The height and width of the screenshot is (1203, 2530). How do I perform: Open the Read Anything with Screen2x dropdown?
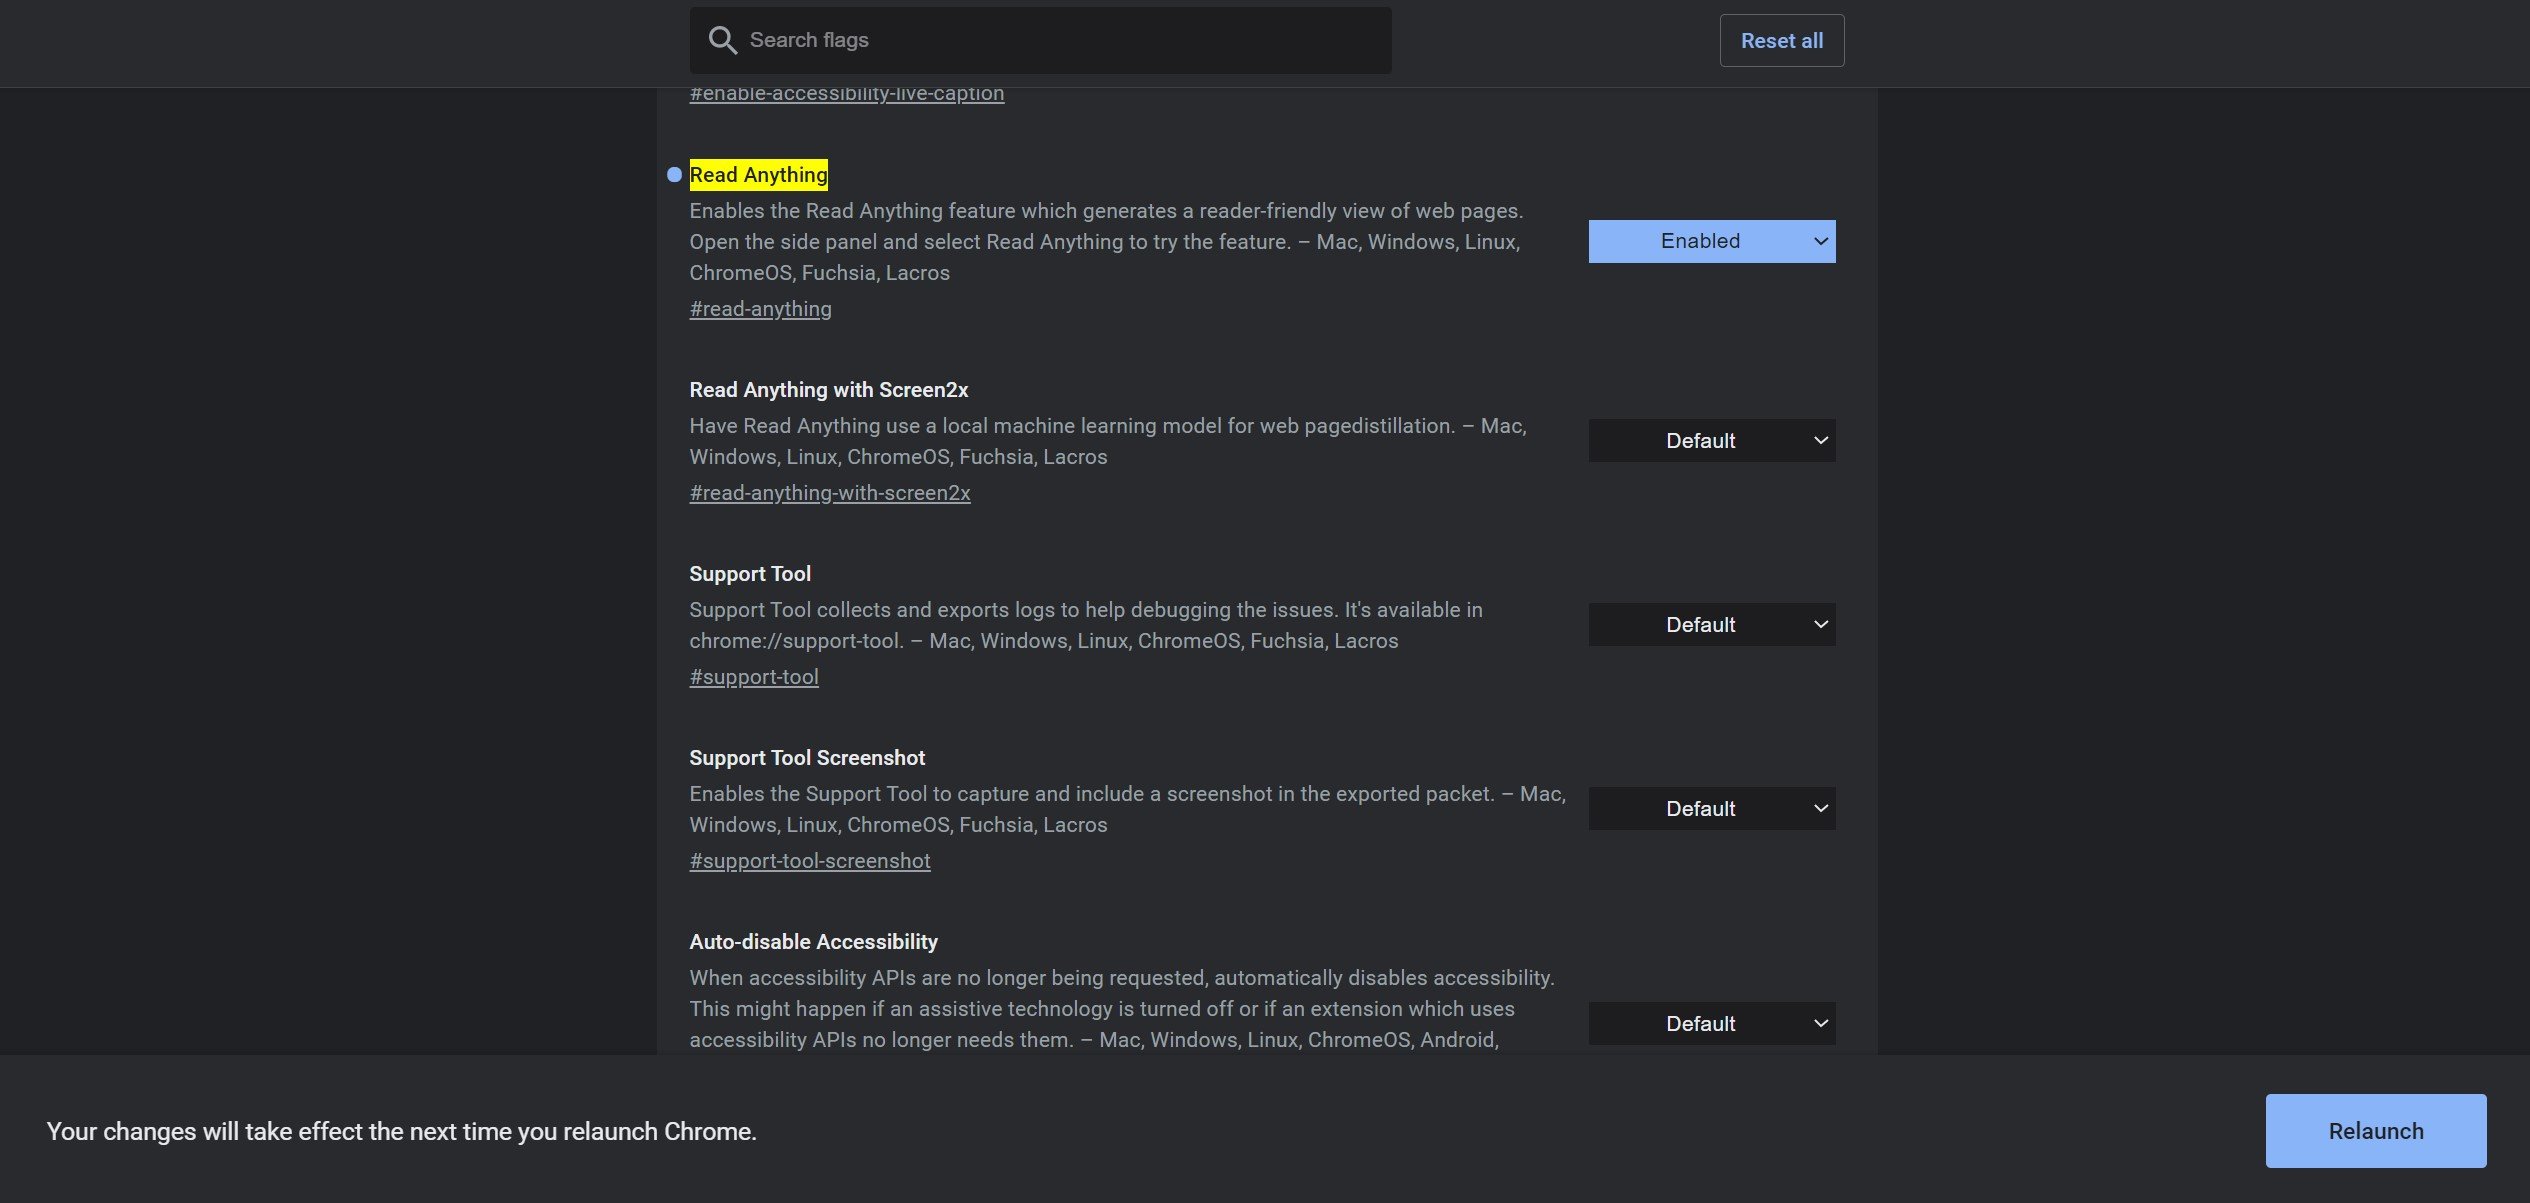[1711, 441]
